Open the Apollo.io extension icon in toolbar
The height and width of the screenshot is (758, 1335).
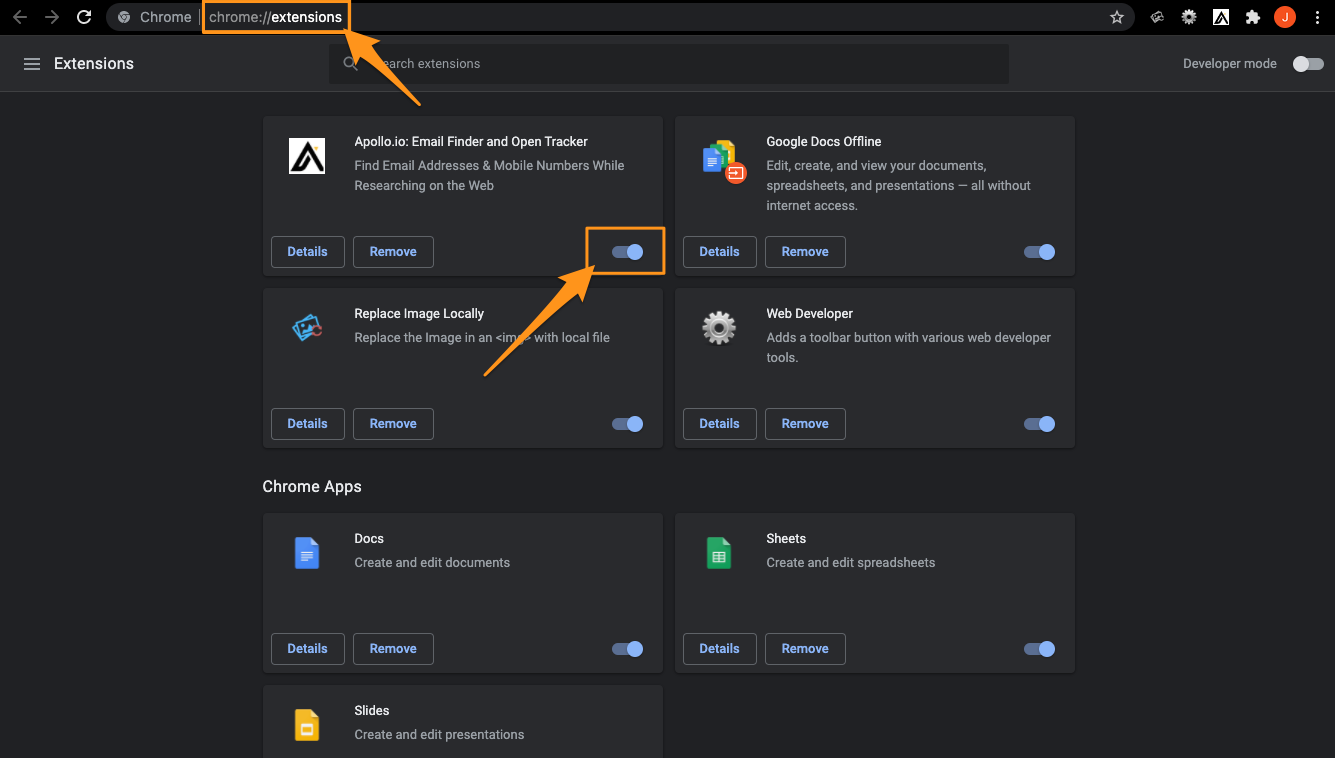[1221, 17]
